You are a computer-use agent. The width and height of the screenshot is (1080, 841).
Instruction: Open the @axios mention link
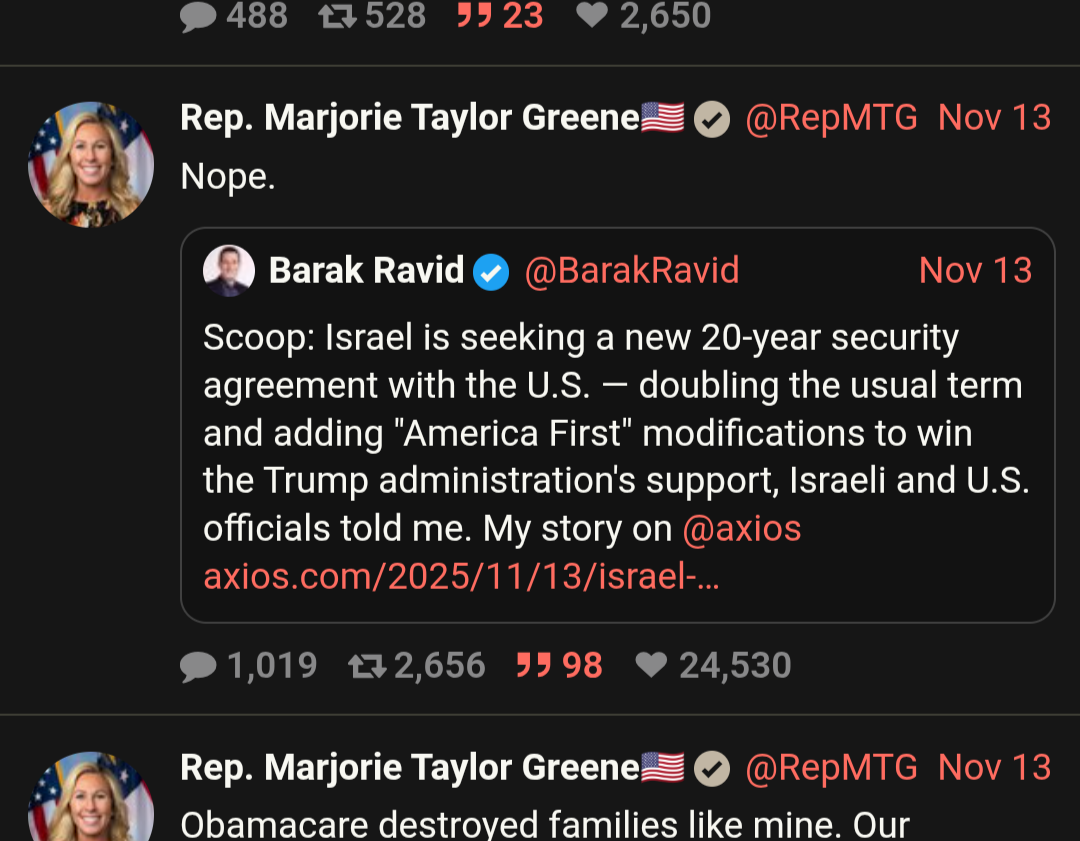tap(741, 529)
